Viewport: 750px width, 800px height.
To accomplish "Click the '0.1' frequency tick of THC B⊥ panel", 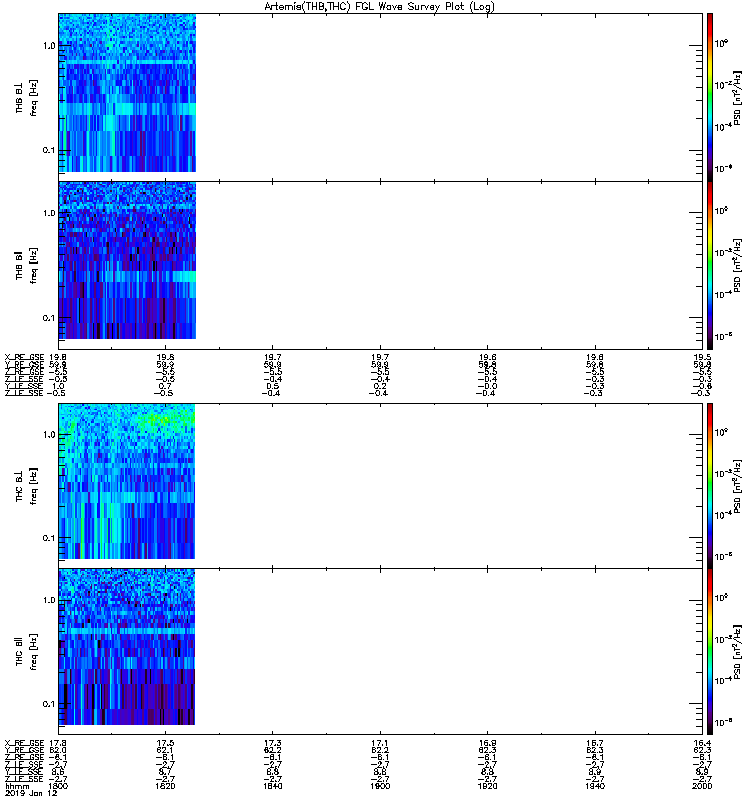I will (x=49, y=538).
